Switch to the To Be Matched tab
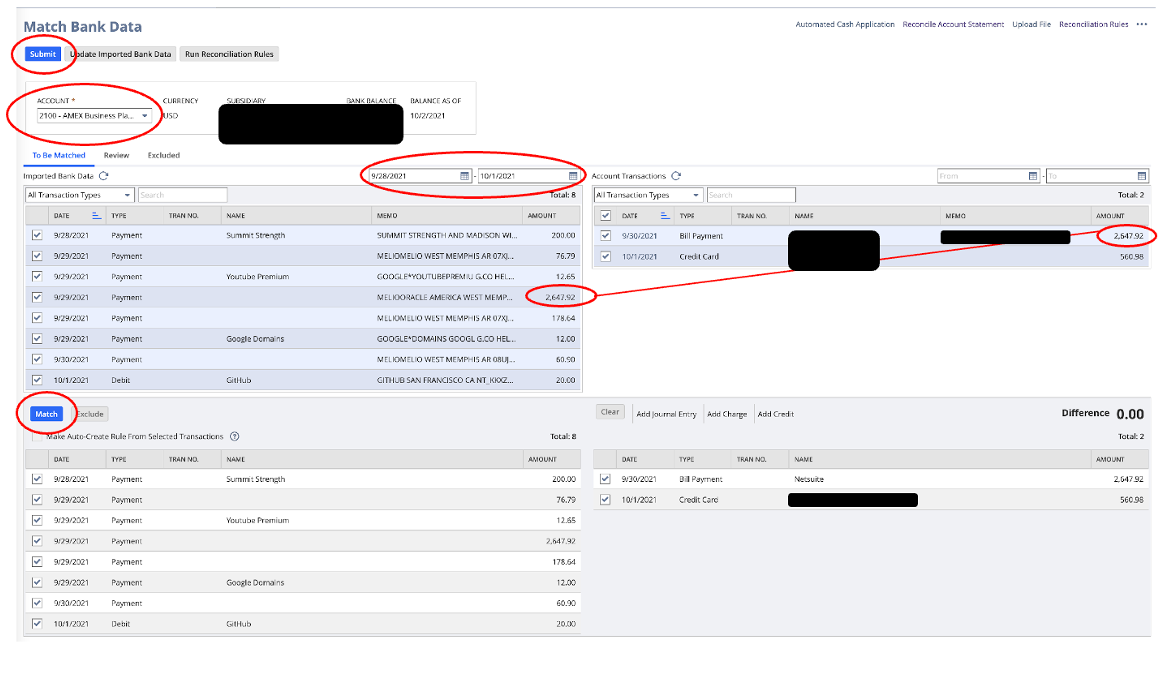 [x=59, y=155]
